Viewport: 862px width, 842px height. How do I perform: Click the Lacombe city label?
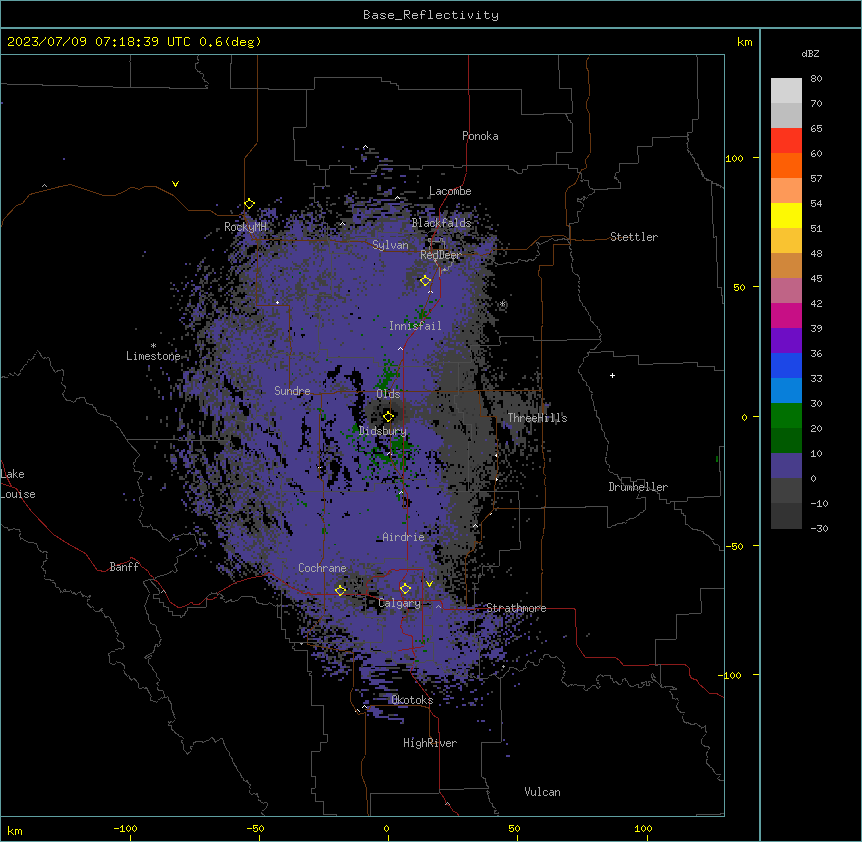coord(450,191)
